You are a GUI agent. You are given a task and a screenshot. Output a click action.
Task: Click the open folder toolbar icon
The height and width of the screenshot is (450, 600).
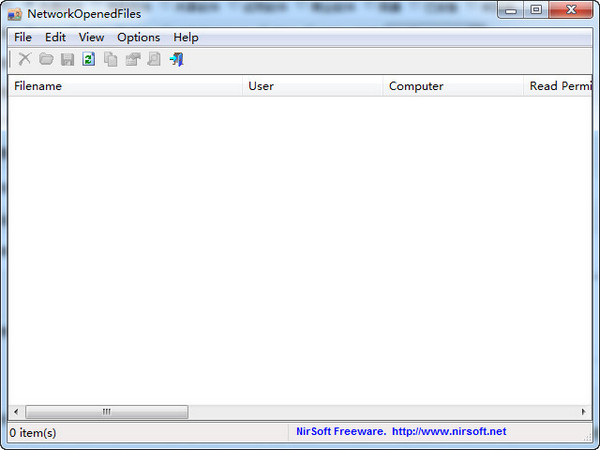[x=46, y=59]
